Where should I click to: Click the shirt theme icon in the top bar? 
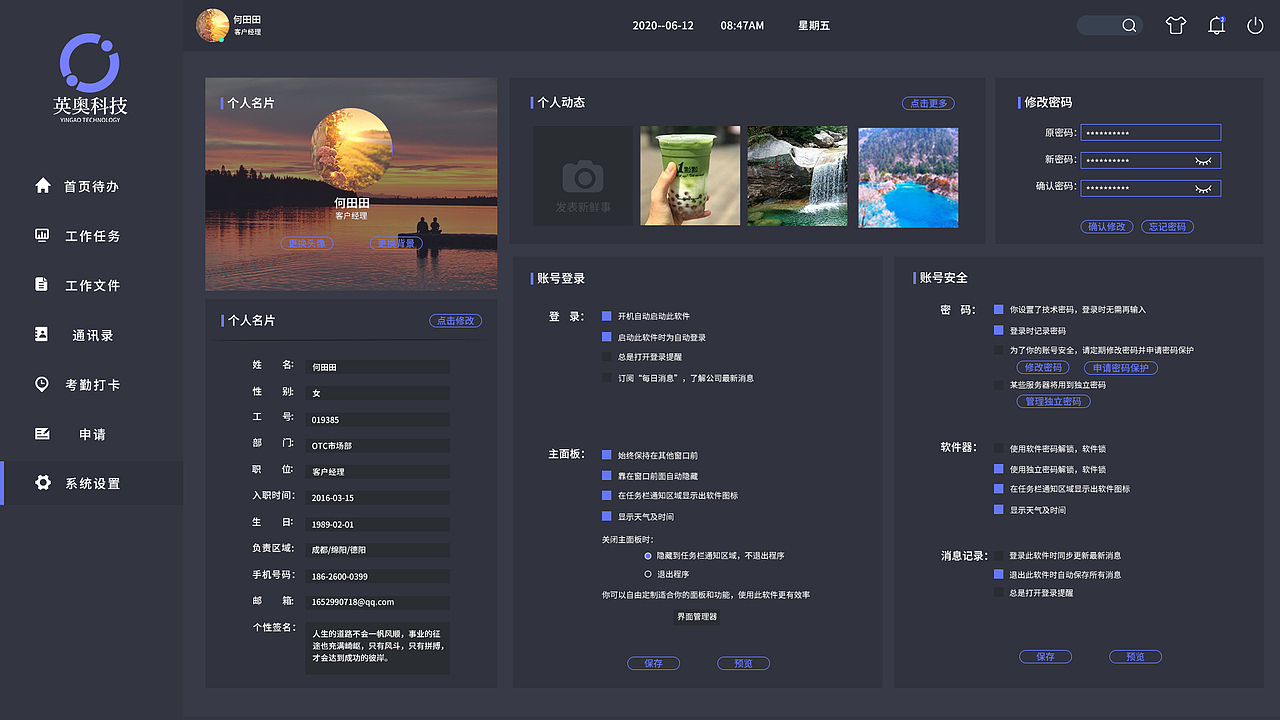point(1176,25)
